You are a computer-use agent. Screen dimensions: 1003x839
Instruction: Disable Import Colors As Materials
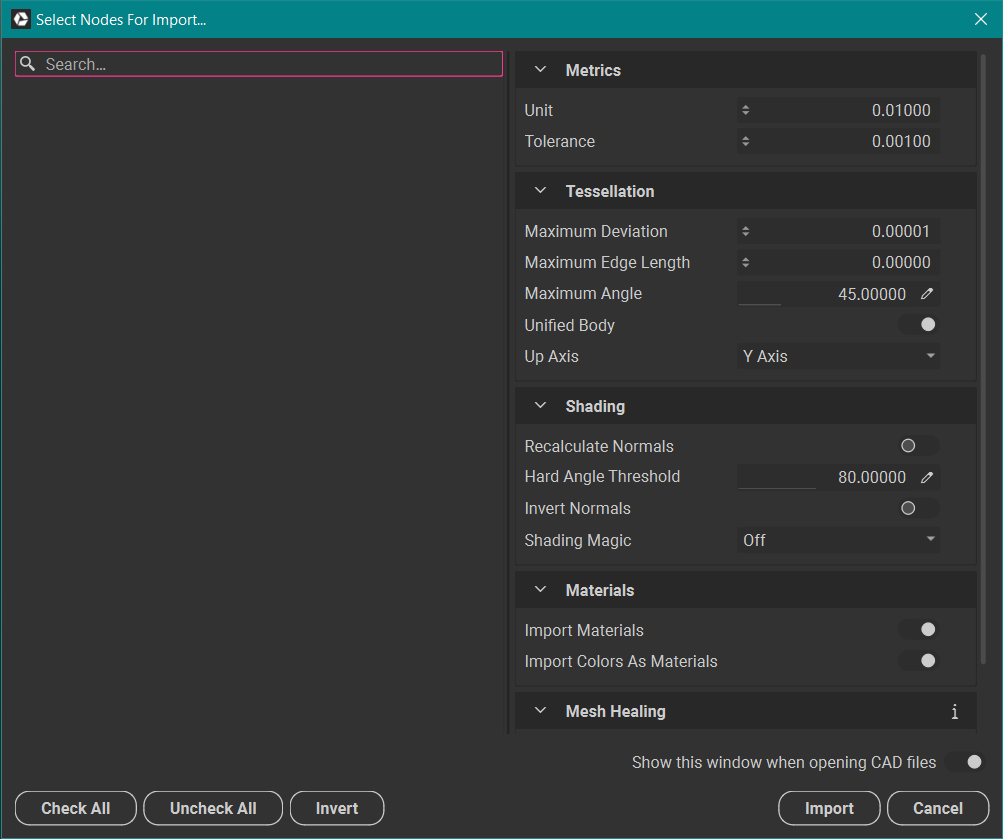918,661
